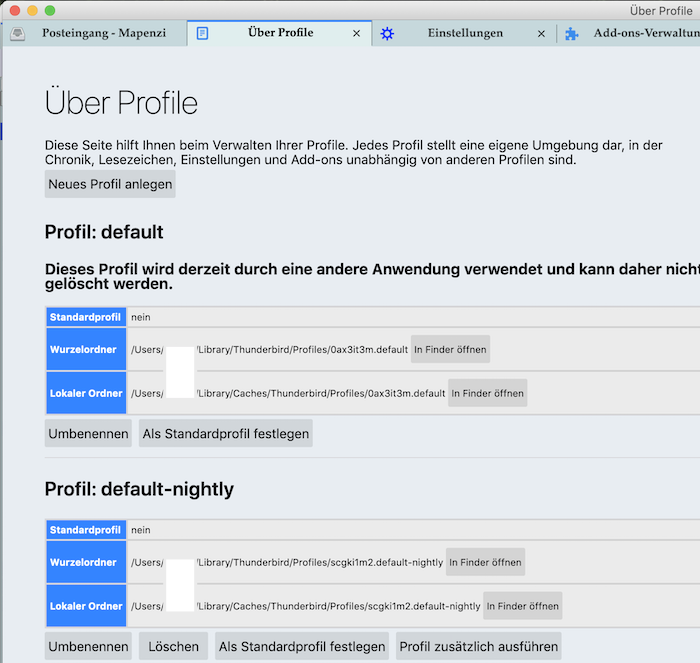700x663 pixels.
Task: Open default profile Lokaler Ordner in Finder
Action: [487, 393]
